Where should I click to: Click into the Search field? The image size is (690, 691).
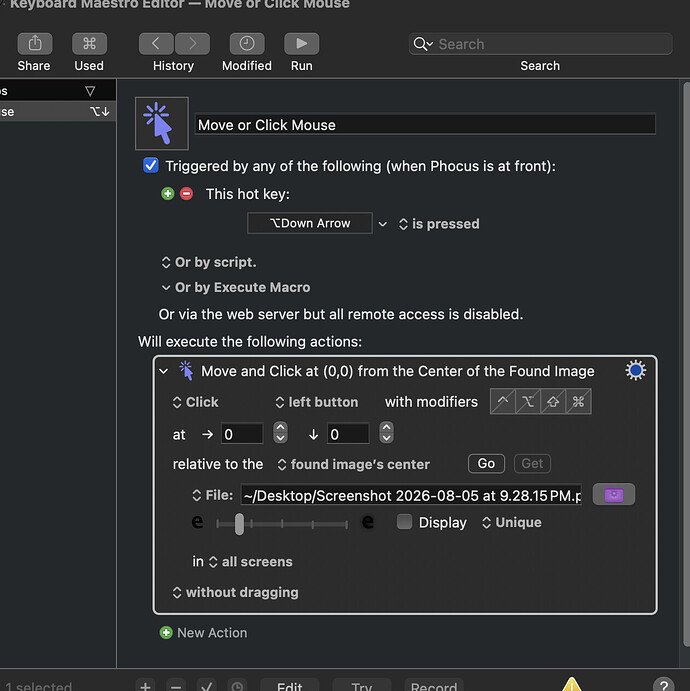coord(541,44)
